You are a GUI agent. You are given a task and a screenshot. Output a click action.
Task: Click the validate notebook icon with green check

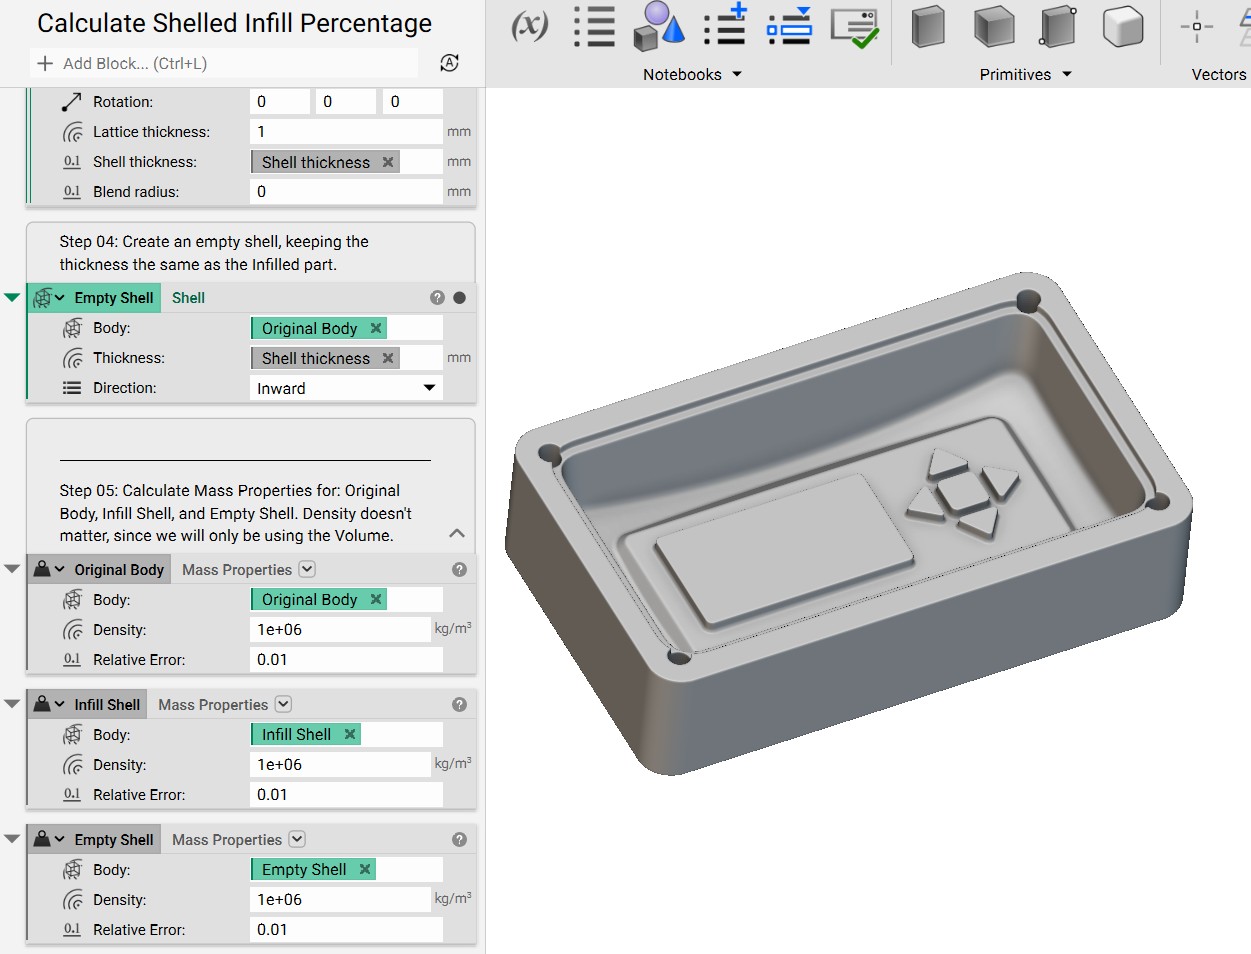point(855,28)
